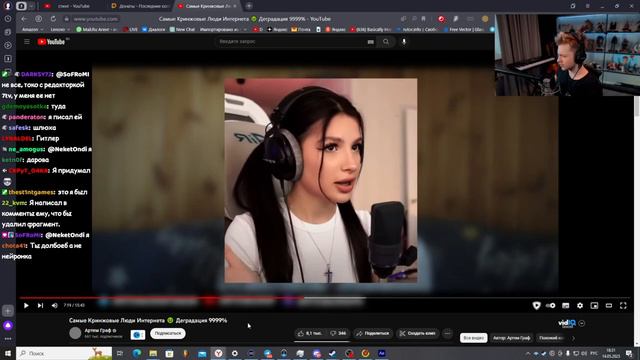Launch Alice assistant in browser sidebar
Screen dimensions: 640x360
point(8,325)
